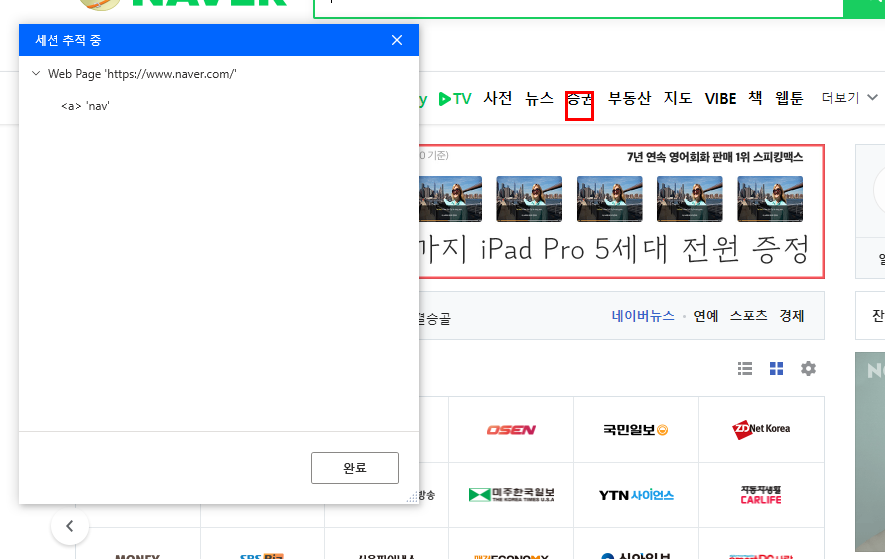885x559 pixels.
Task: Open the VIBE menu item
Action: 720,99
